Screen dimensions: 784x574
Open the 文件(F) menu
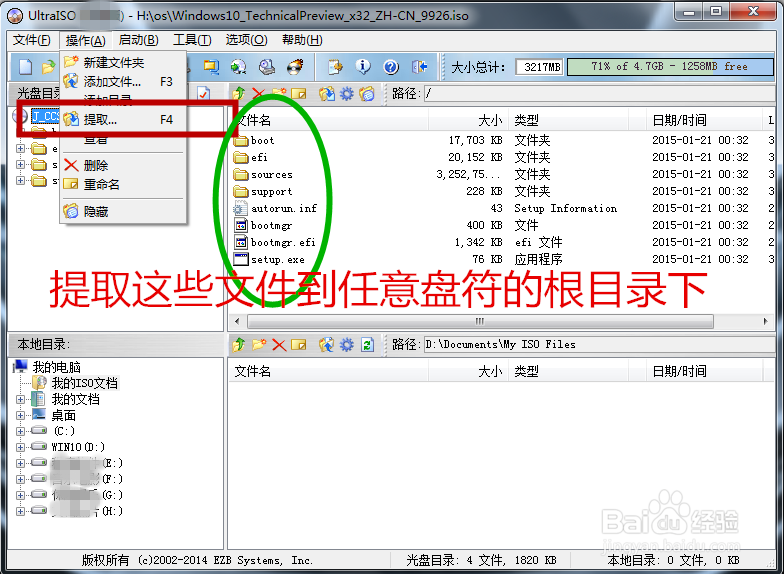pos(32,40)
